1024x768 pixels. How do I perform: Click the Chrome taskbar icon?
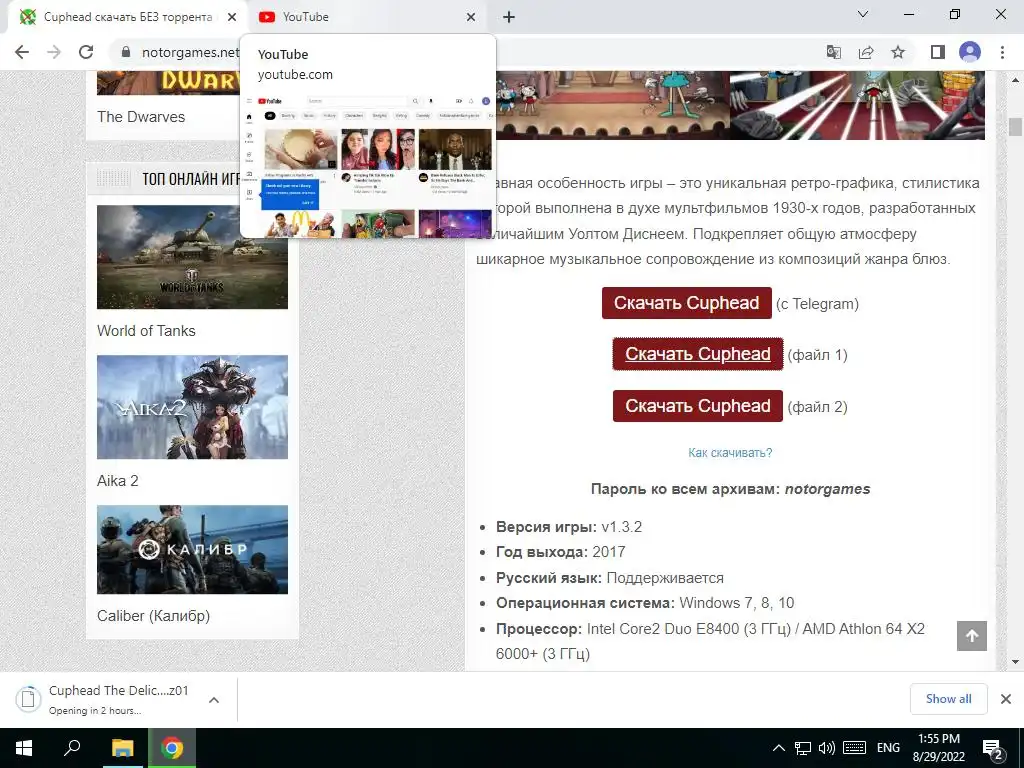(x=172, y=748)
